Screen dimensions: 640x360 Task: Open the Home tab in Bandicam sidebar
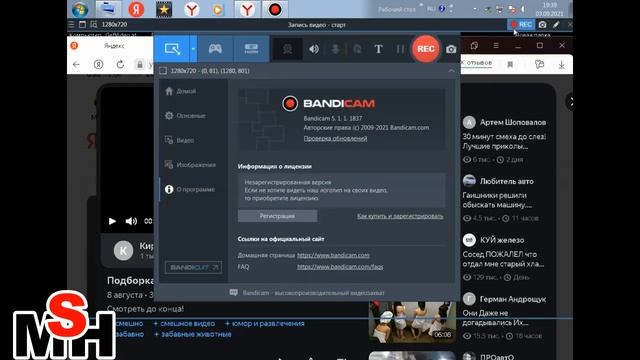click(181, 91)
